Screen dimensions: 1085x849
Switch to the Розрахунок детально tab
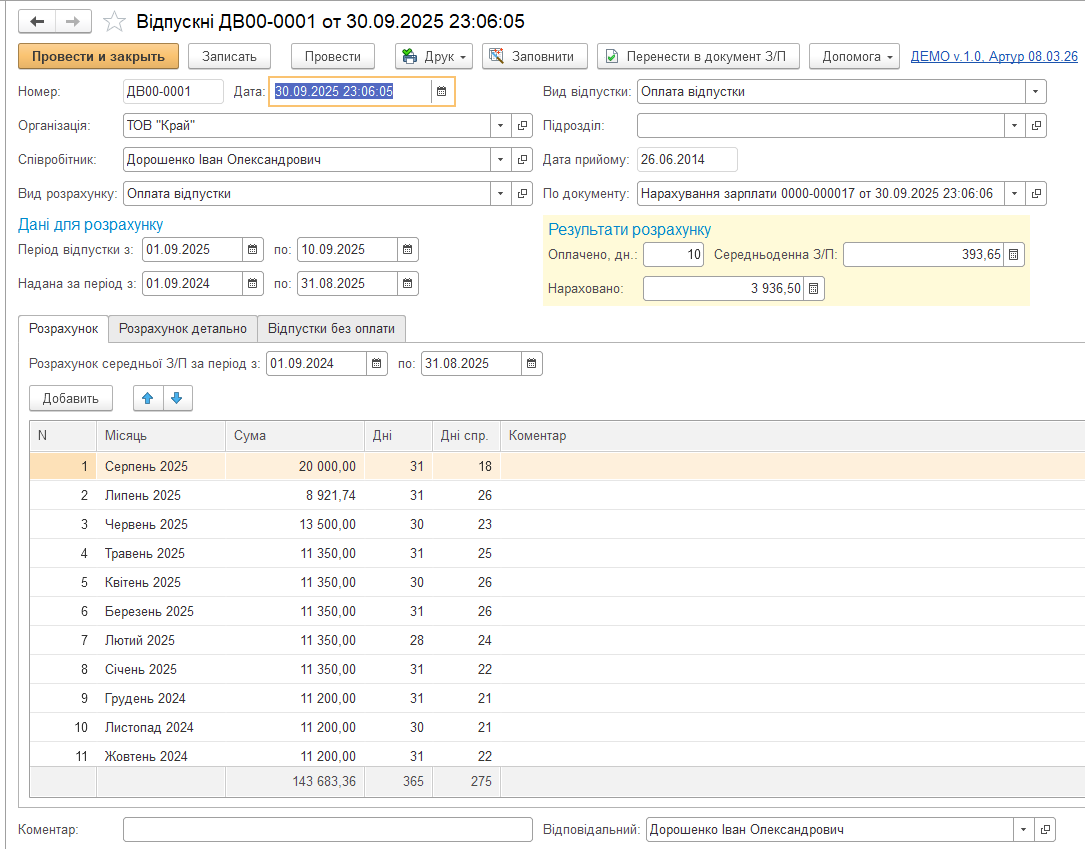tap(182, 328)
